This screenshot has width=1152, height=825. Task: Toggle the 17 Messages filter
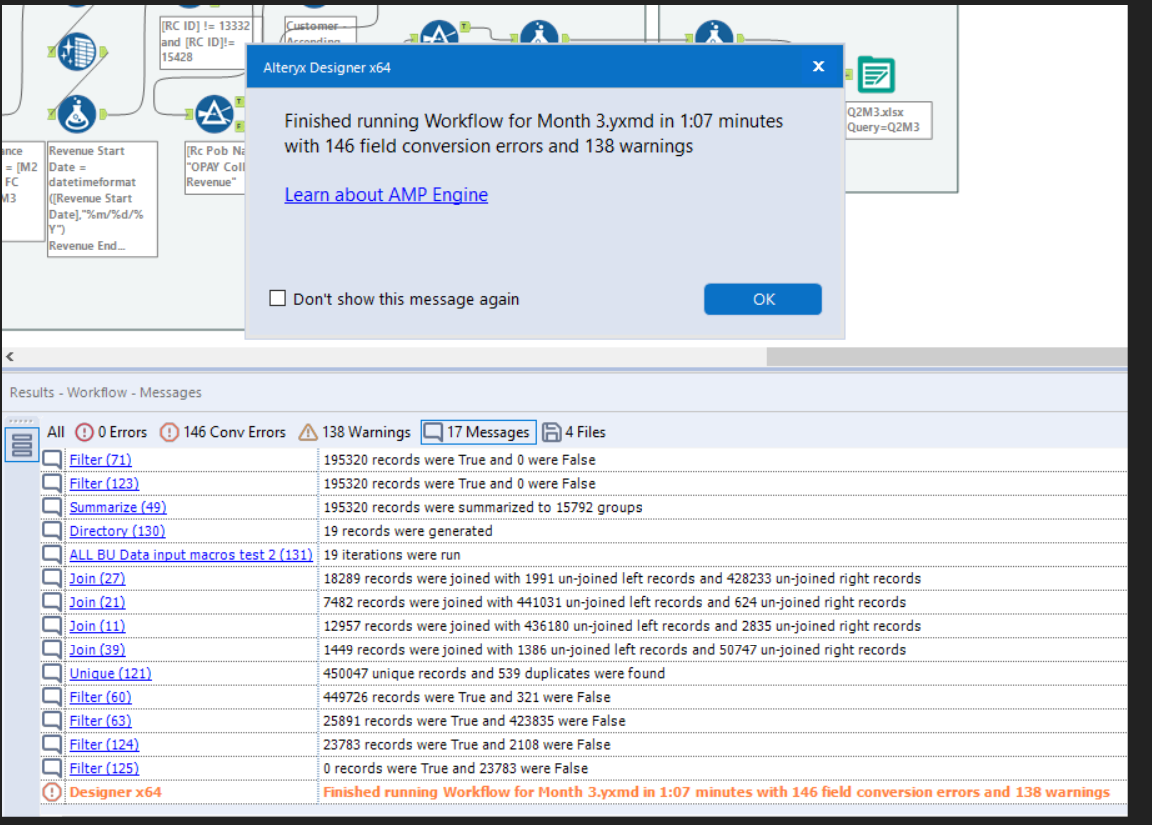coord(477,432)
